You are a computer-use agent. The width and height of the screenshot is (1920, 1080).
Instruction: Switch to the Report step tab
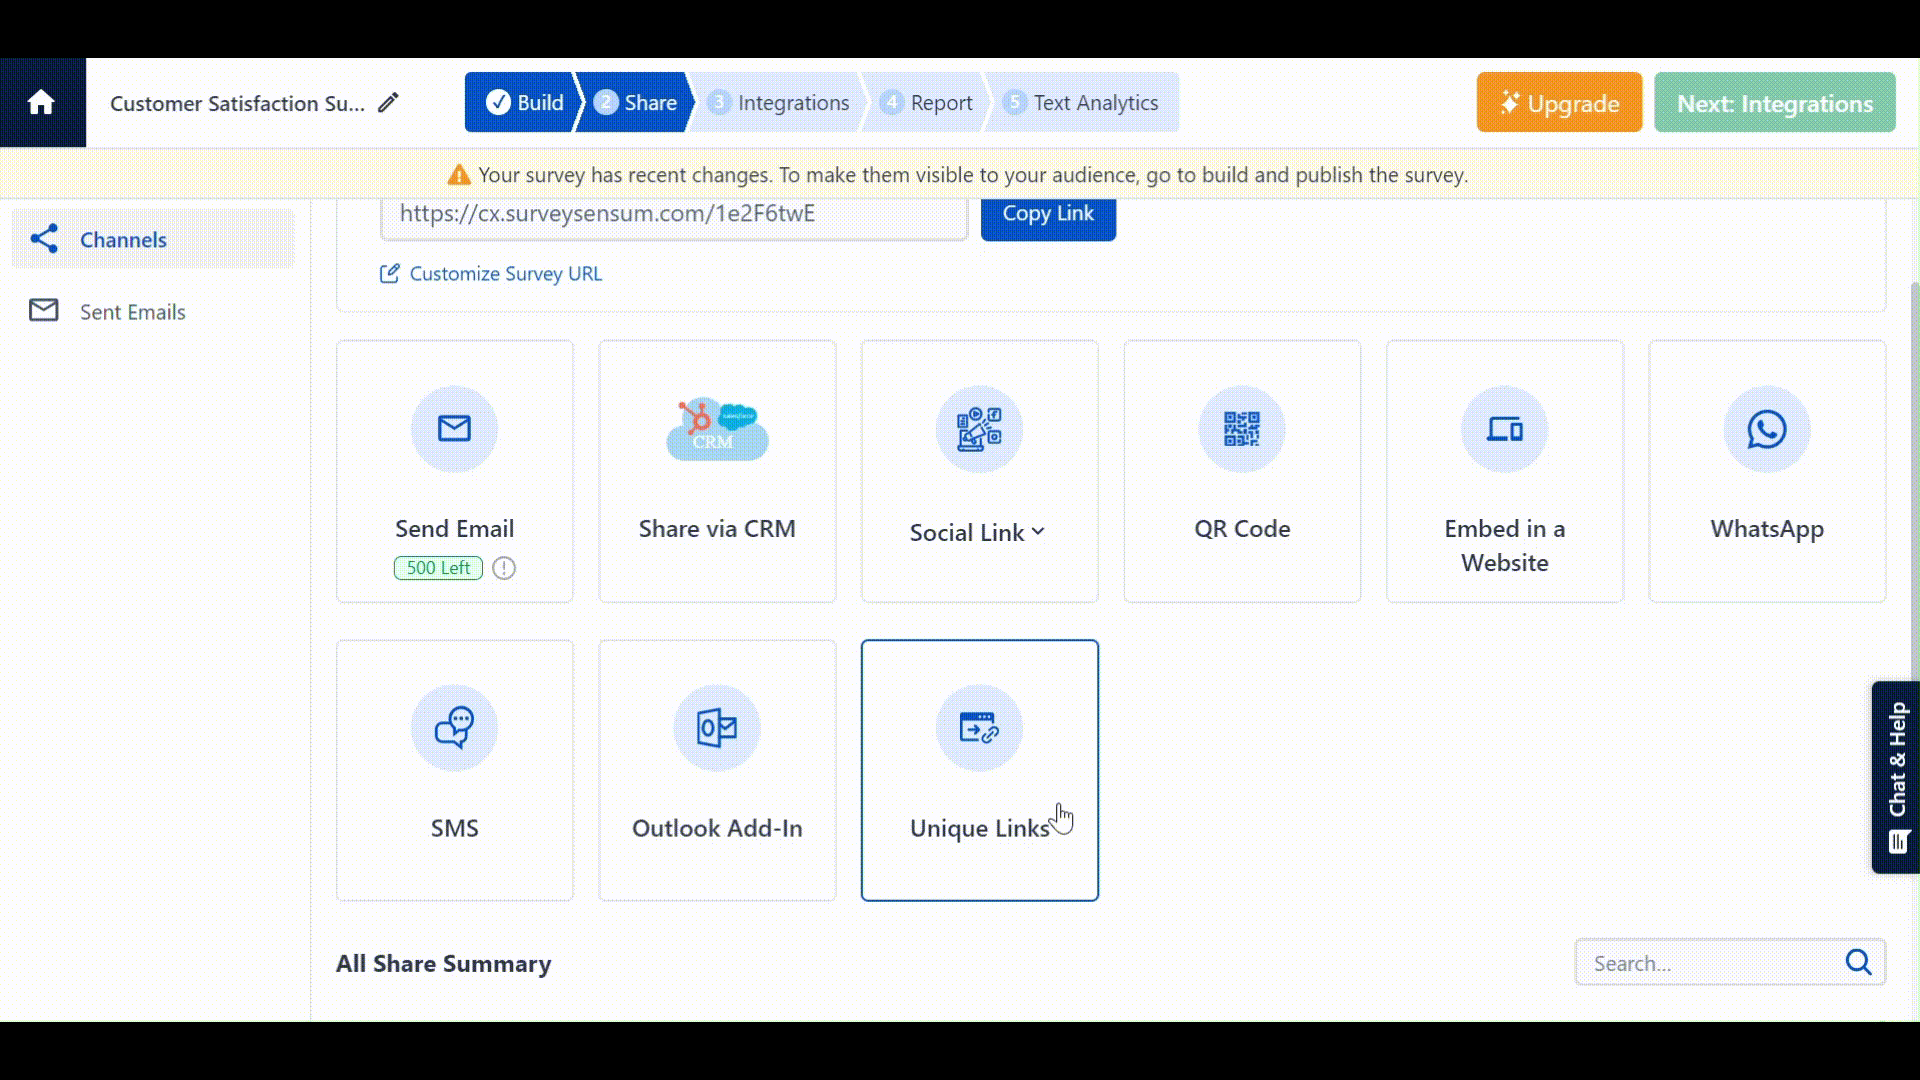click(929, 102)
